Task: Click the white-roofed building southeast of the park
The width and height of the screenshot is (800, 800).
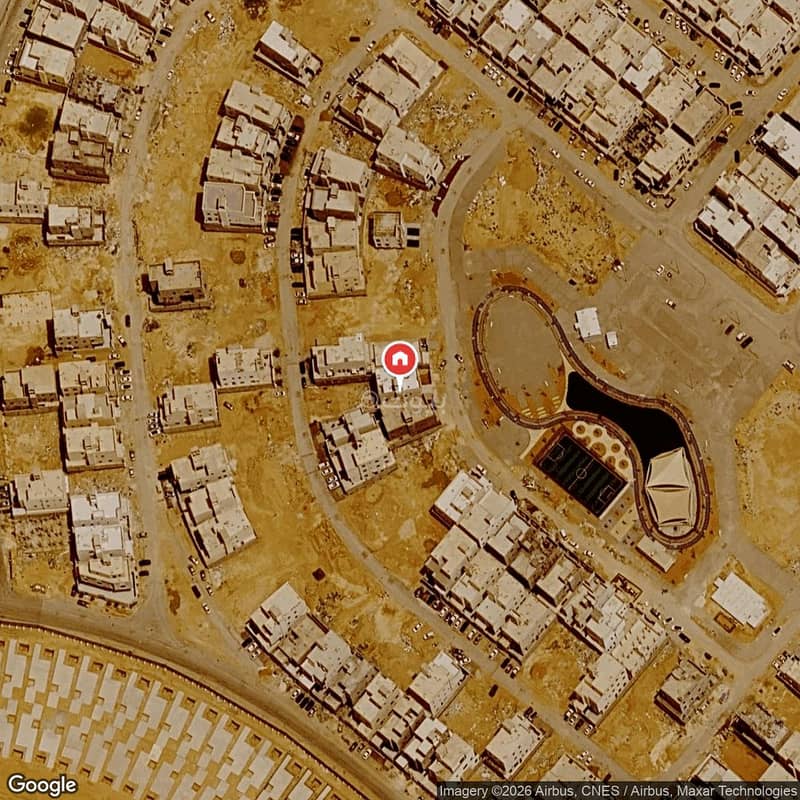Action: click(740, 600)
